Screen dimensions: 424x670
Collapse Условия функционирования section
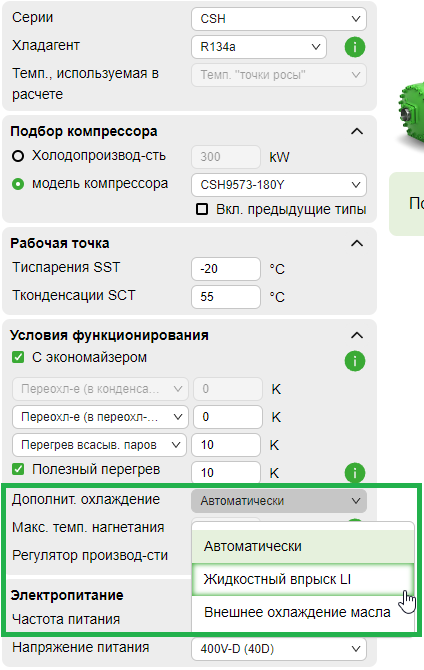(x=357, y=335)
